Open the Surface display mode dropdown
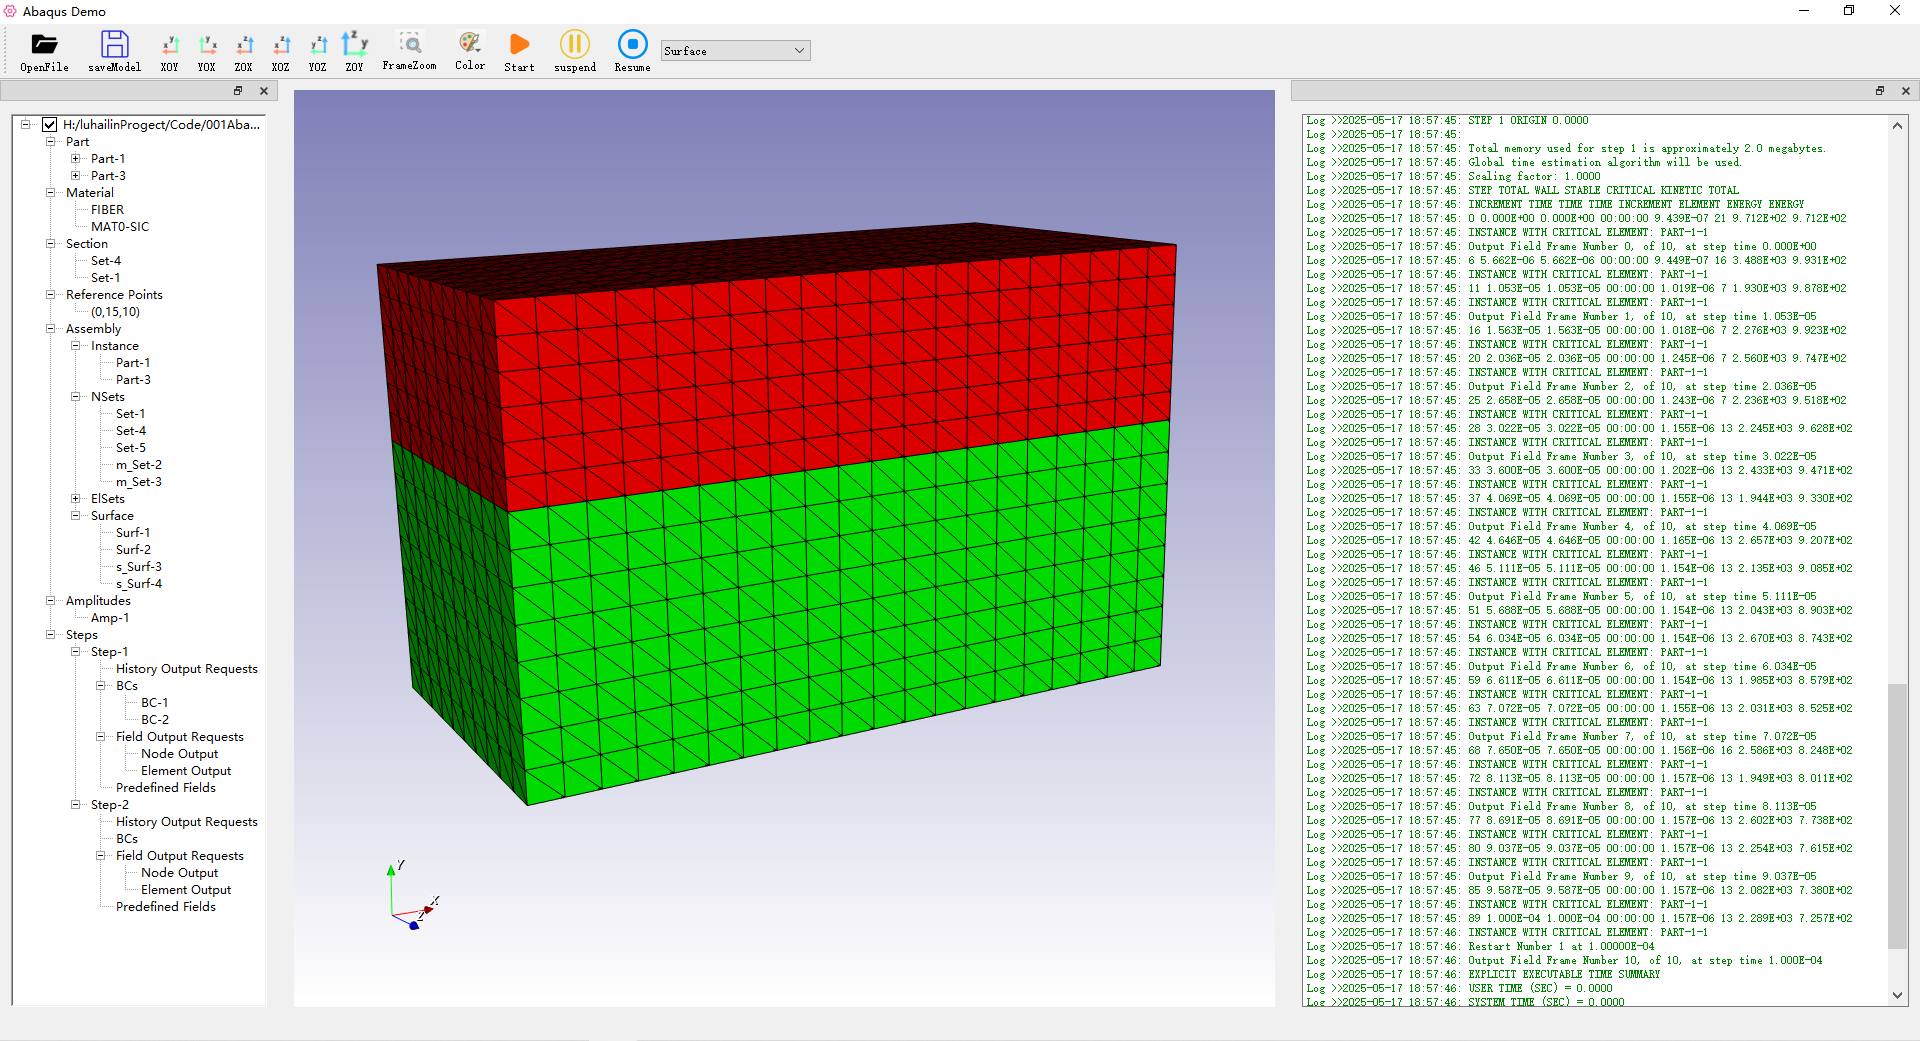 (x=735, y=50)
